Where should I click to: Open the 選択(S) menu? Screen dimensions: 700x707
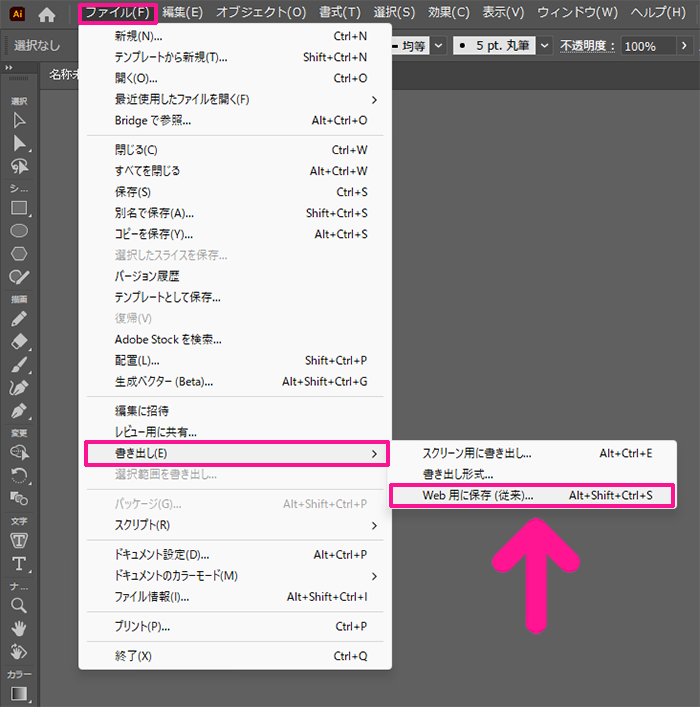[x=394, y=13]
